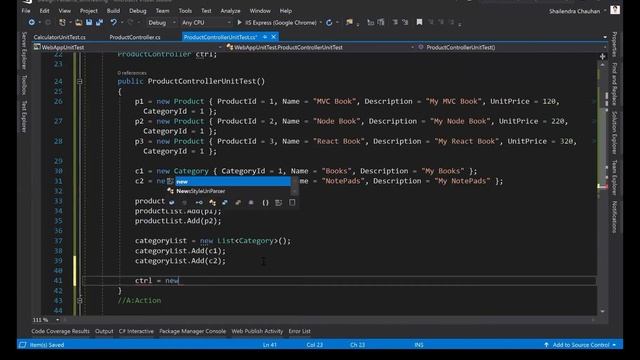Toggle the interfaces IntelliSense filter

pyautogui.click(x=199, y=202)
